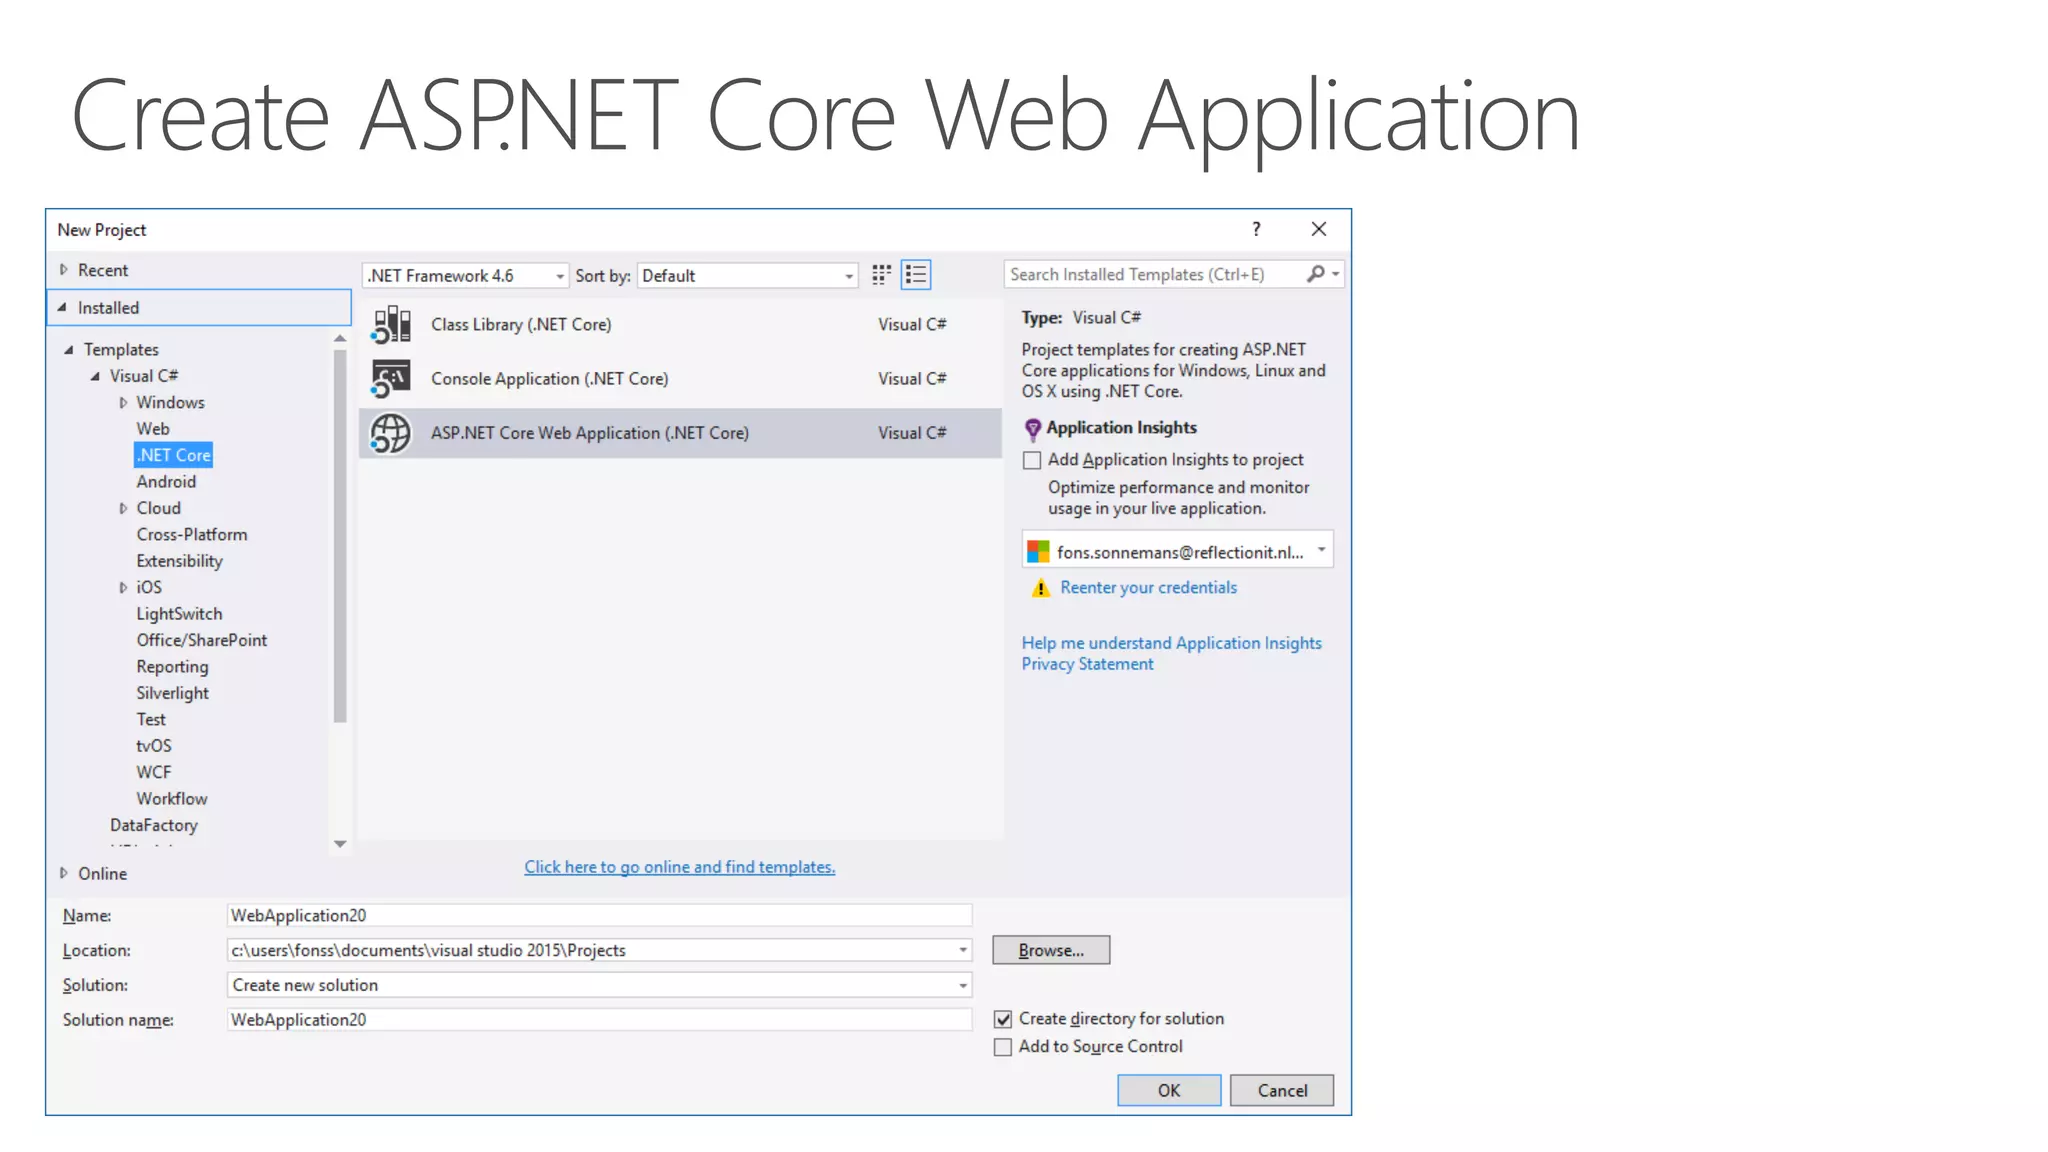2048x1152 pixels.
Task: Enable Add Application Insights to project
Action: [1032, 461]
